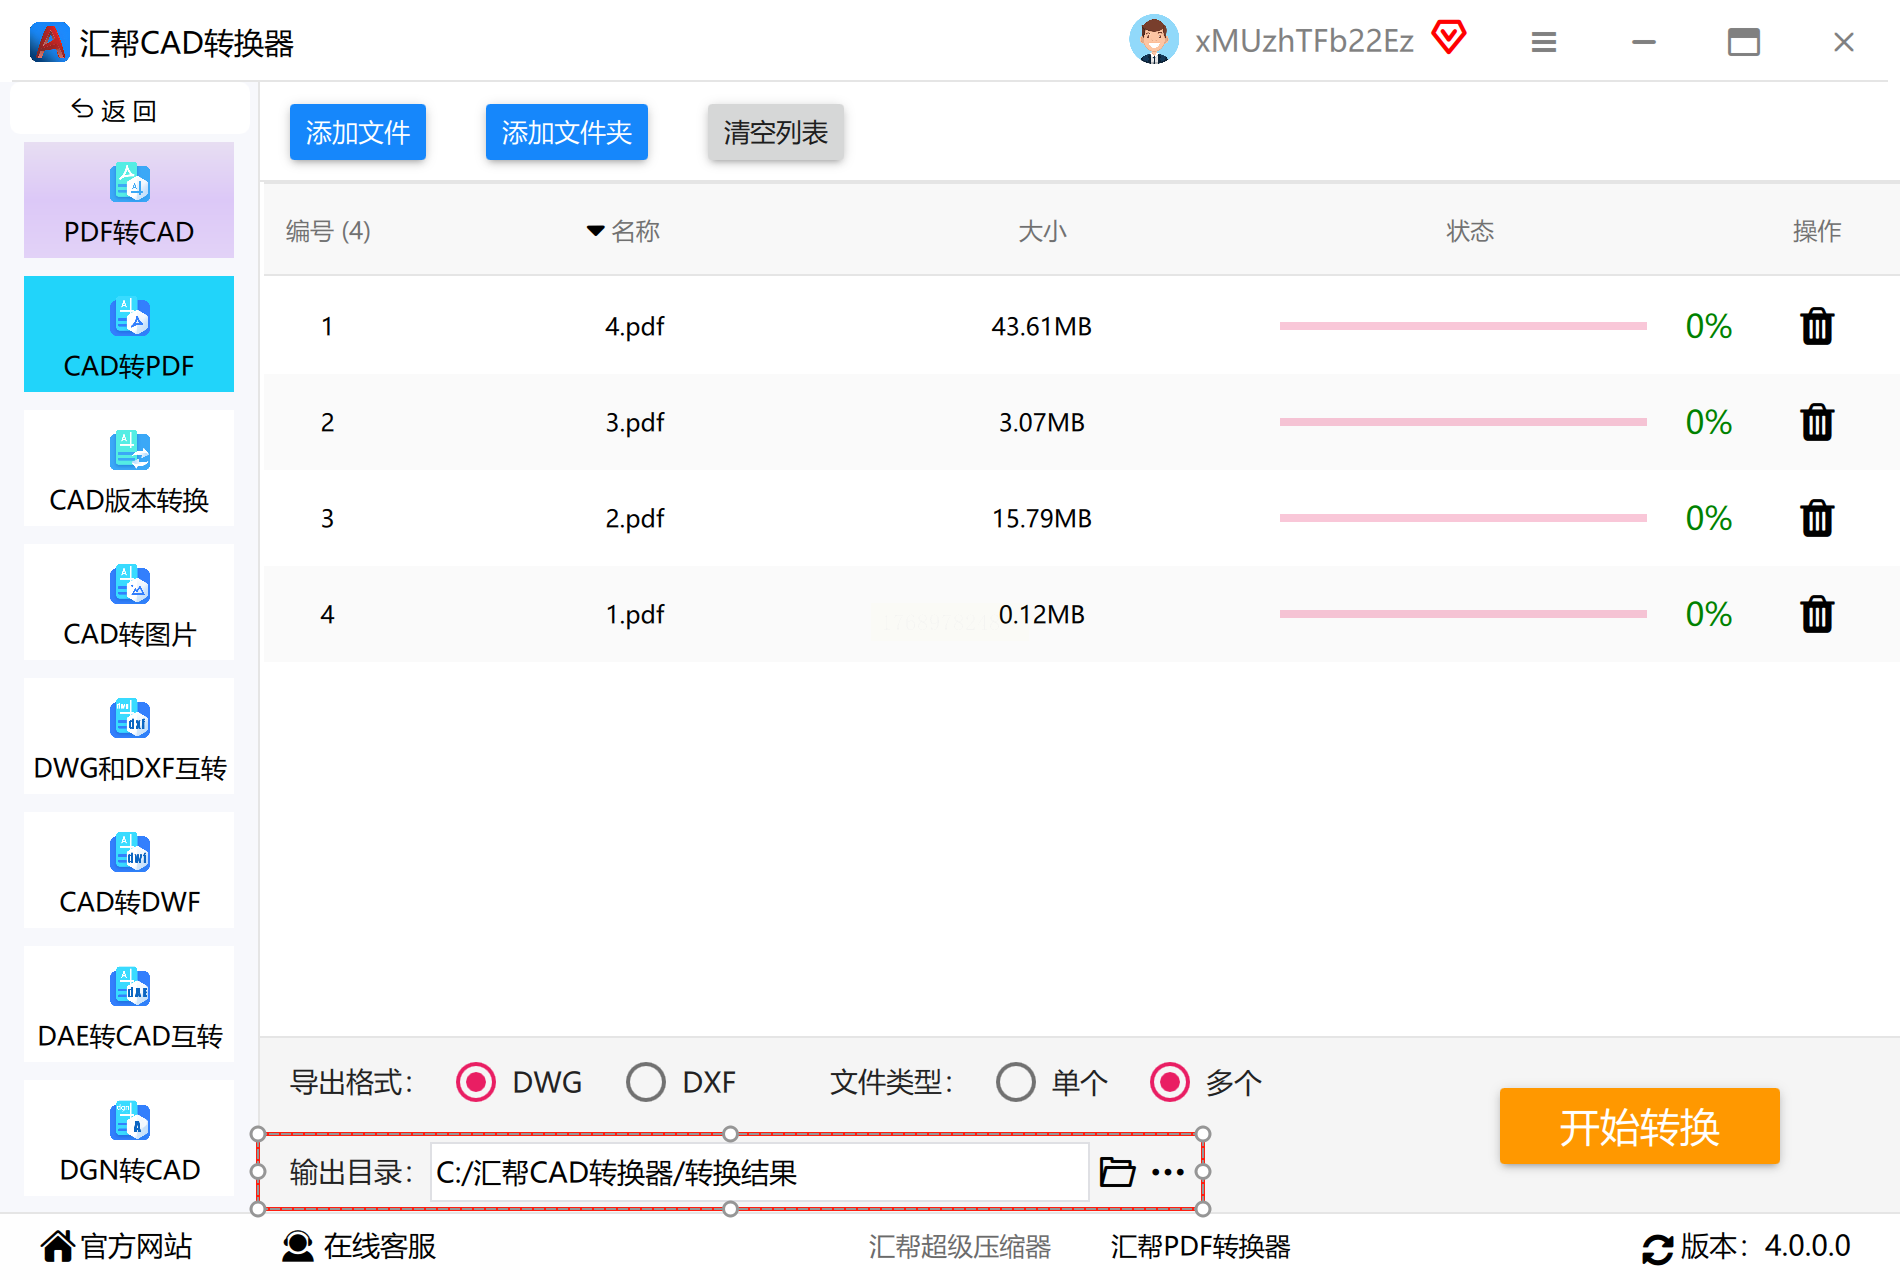Viewport: 1900px width, 1280px height.
Task: Open CAD转DWF mode
Action: 129,870
